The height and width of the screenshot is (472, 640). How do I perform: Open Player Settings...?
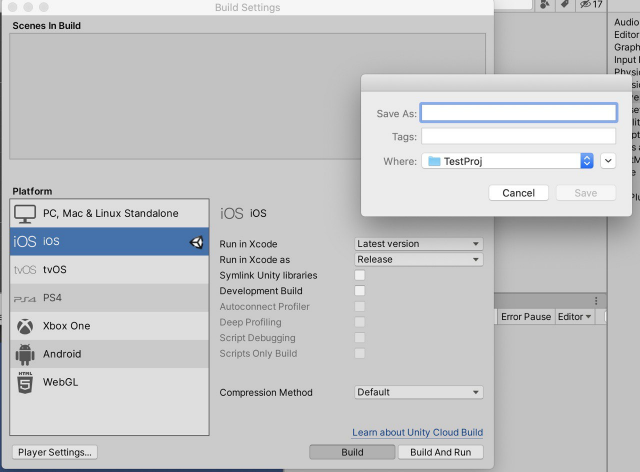55,452
